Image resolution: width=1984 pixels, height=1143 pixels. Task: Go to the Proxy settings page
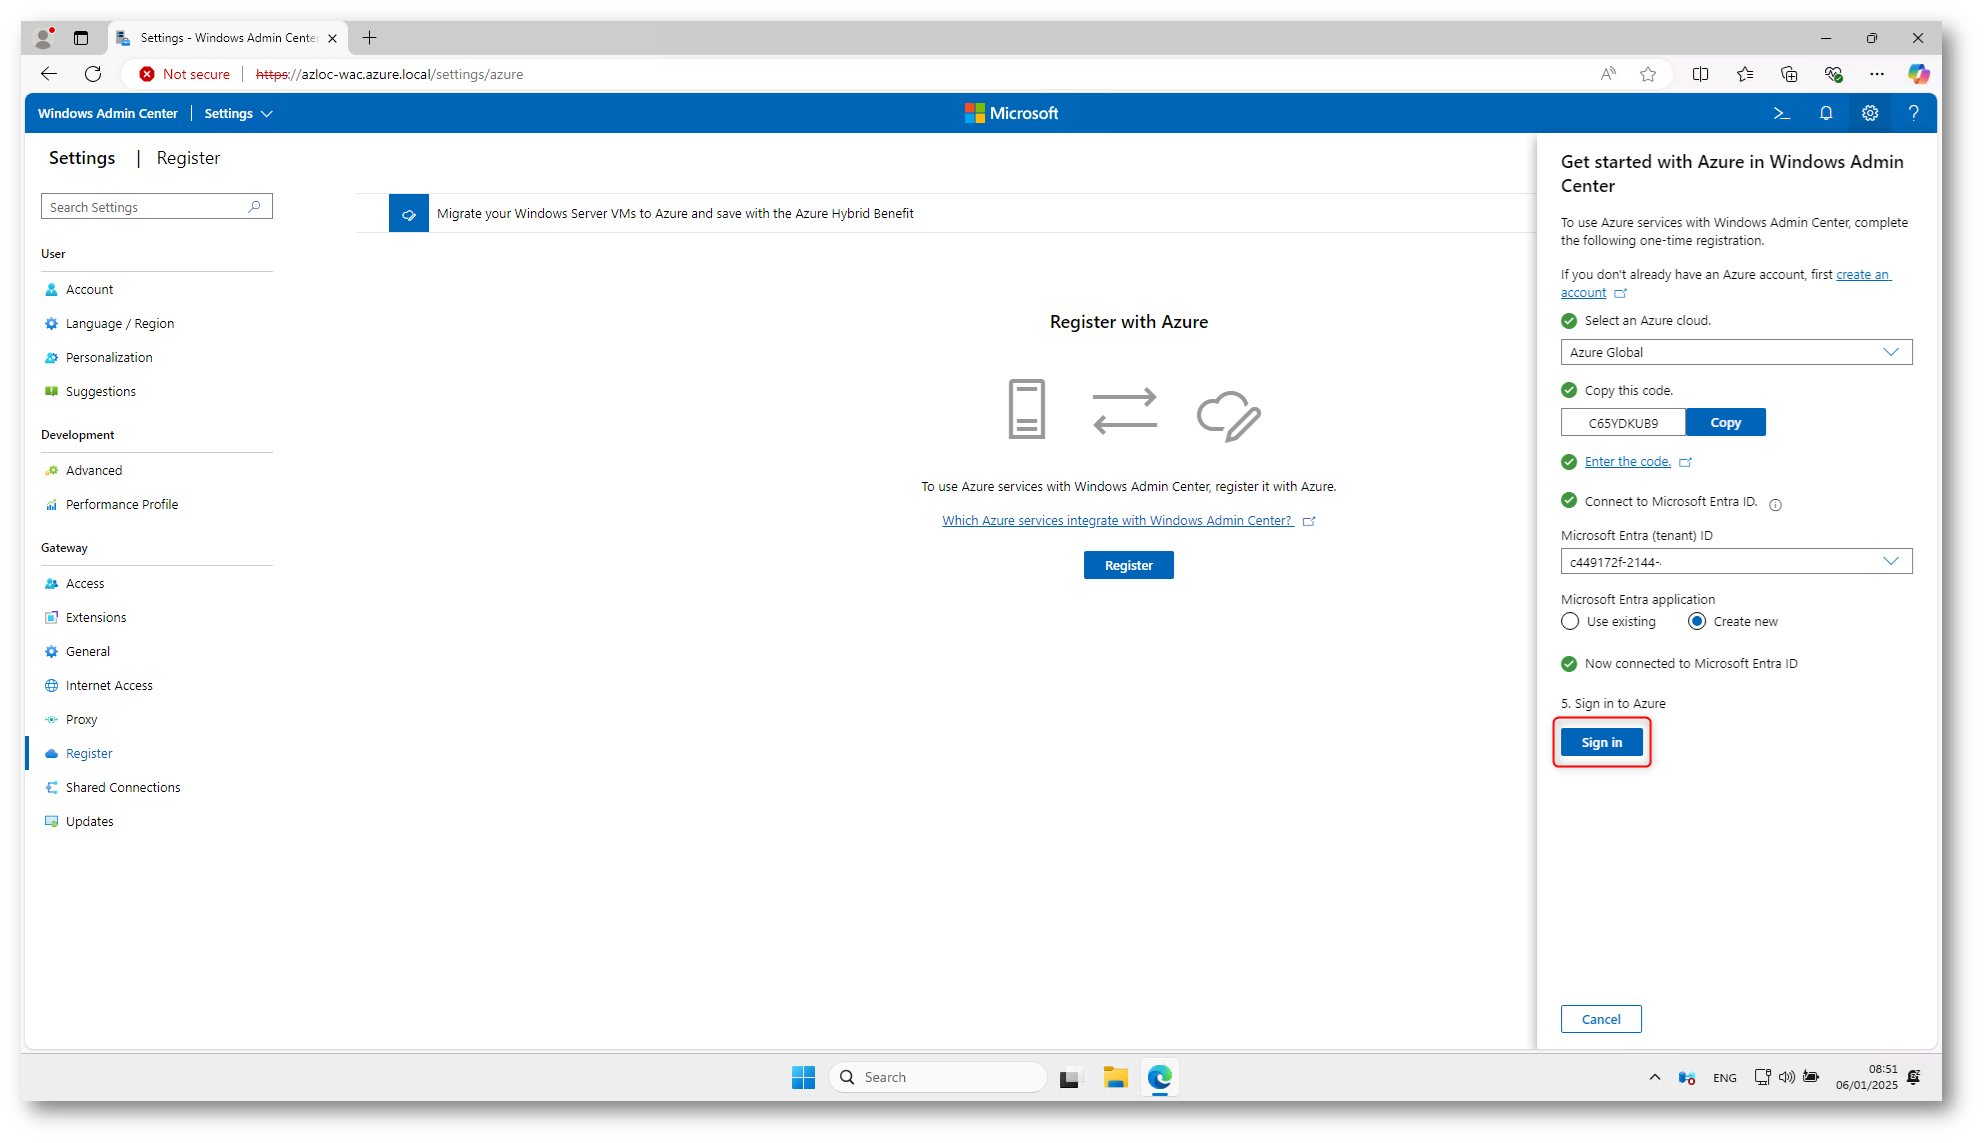click(x=81, y=720)
